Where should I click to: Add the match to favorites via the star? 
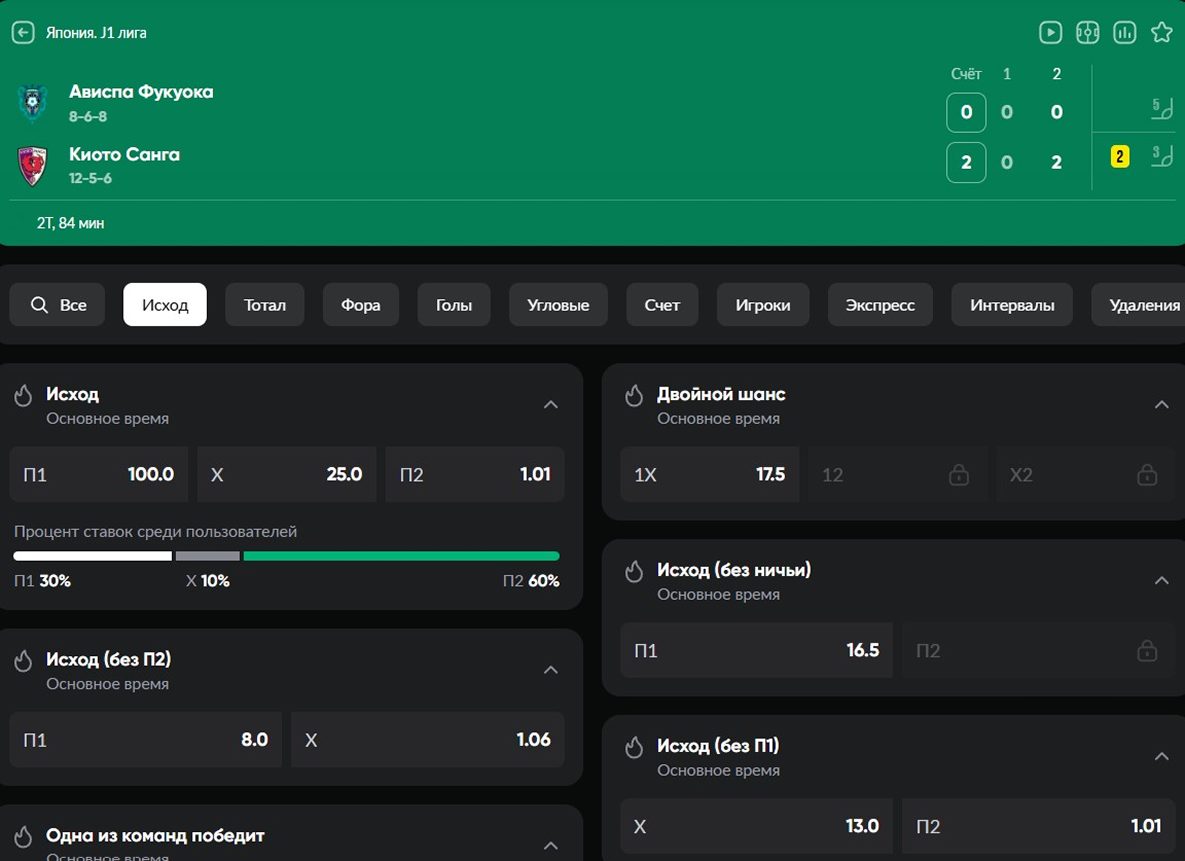[1161, 32]
